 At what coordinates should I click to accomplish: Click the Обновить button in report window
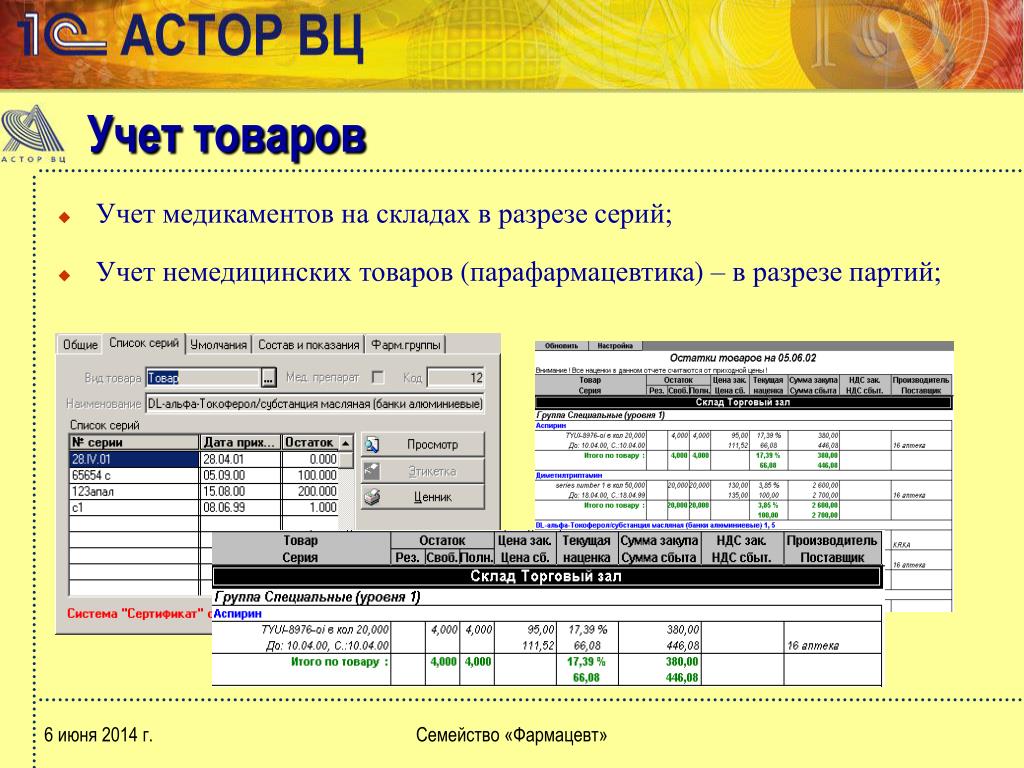(562, 346)
